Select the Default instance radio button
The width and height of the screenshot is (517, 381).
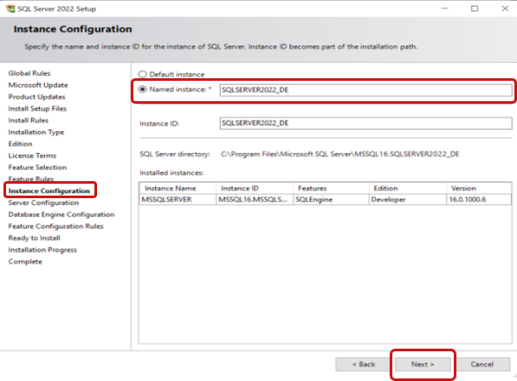143,74
